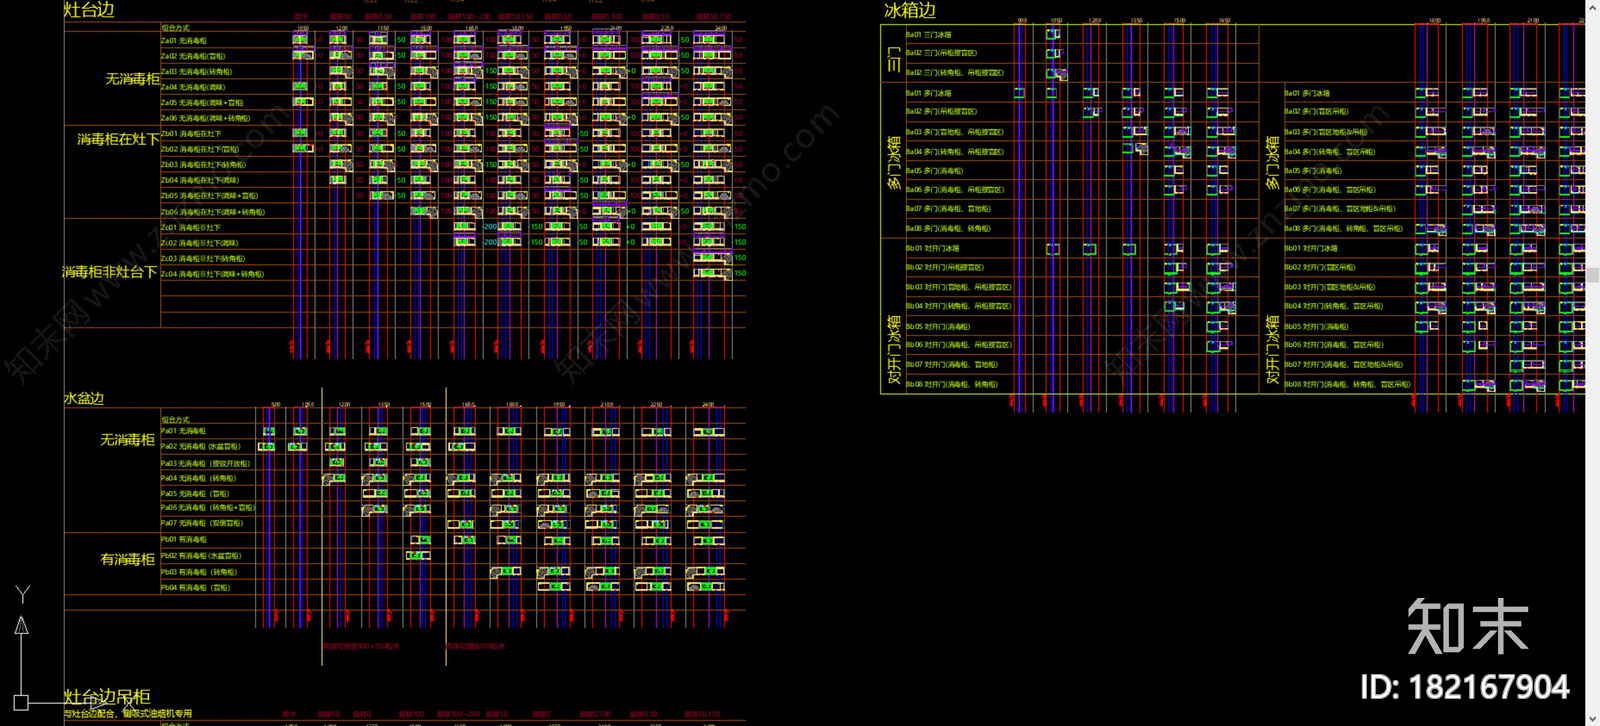
Task: Click the Pa04 无消毒柜(转角柜) row label
Action: 198,478
